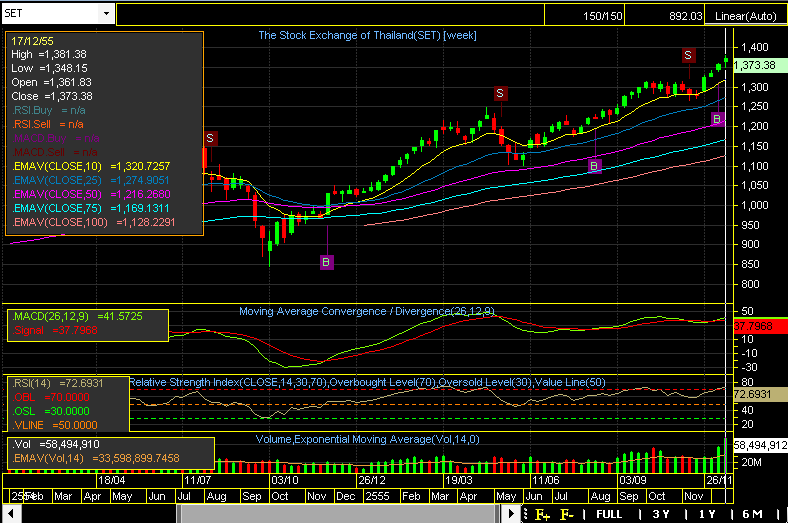Click the .RSI.Sell = n/a legend entry
The width and height of the screenshot is (788, 523).
[x=48, y=125]
